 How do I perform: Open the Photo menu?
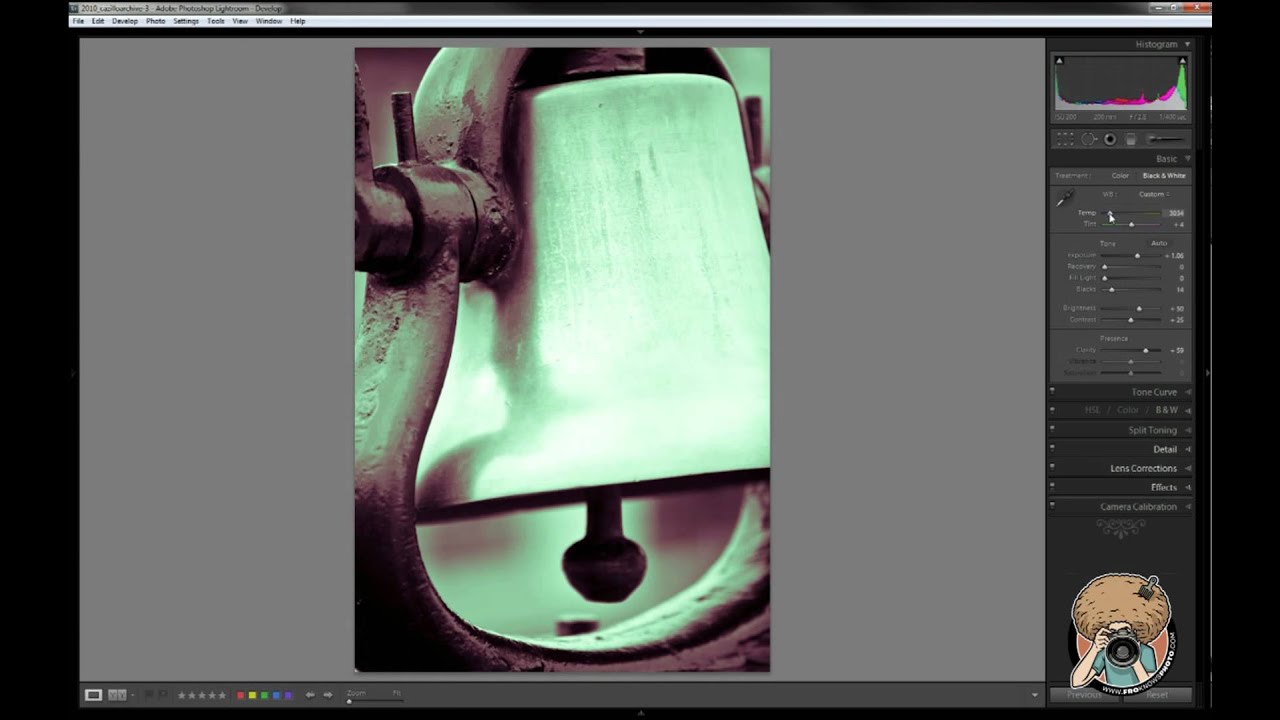tap(156, 21)
